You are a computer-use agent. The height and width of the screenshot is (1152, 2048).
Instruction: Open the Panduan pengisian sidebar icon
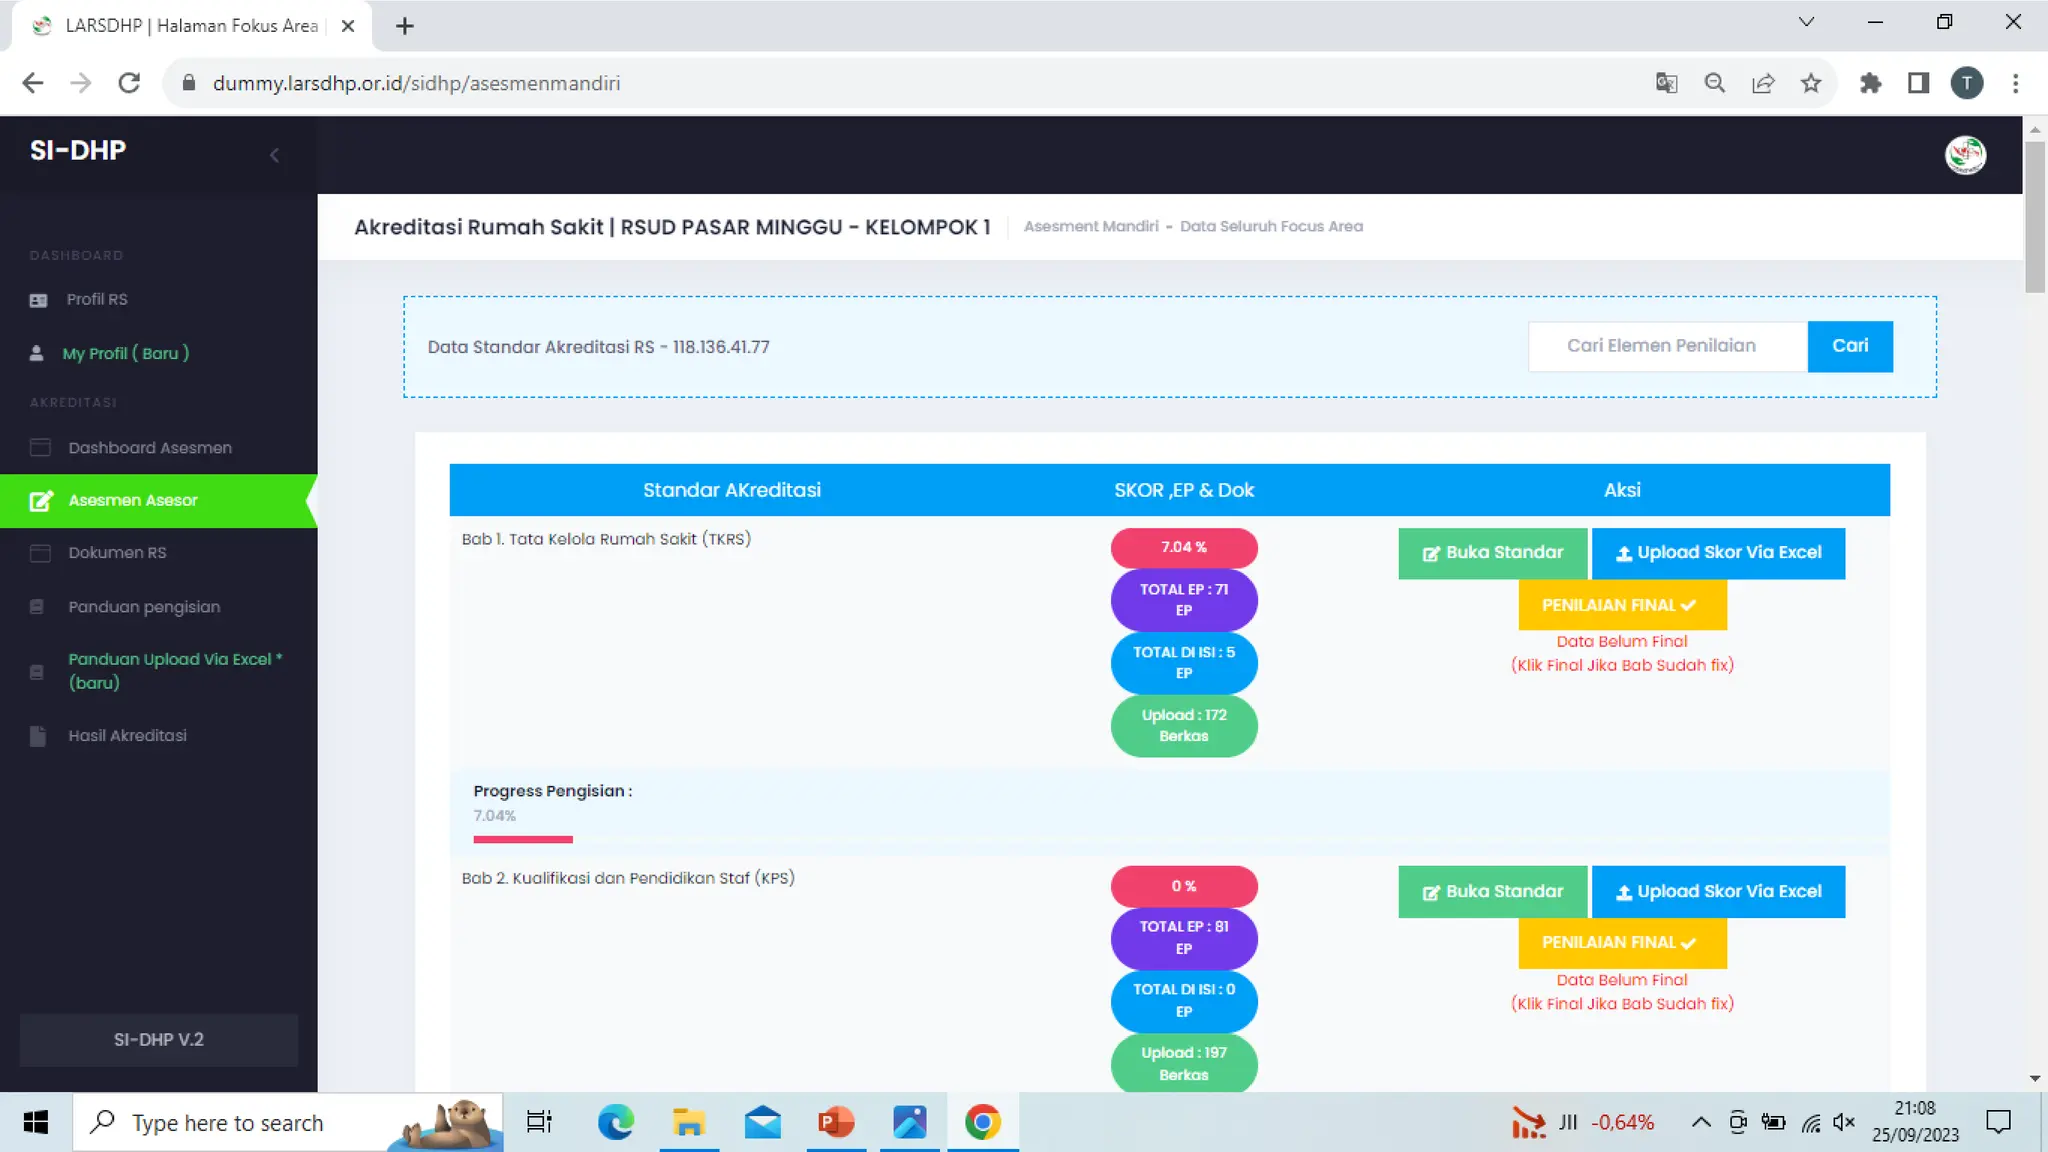(37, 607)
